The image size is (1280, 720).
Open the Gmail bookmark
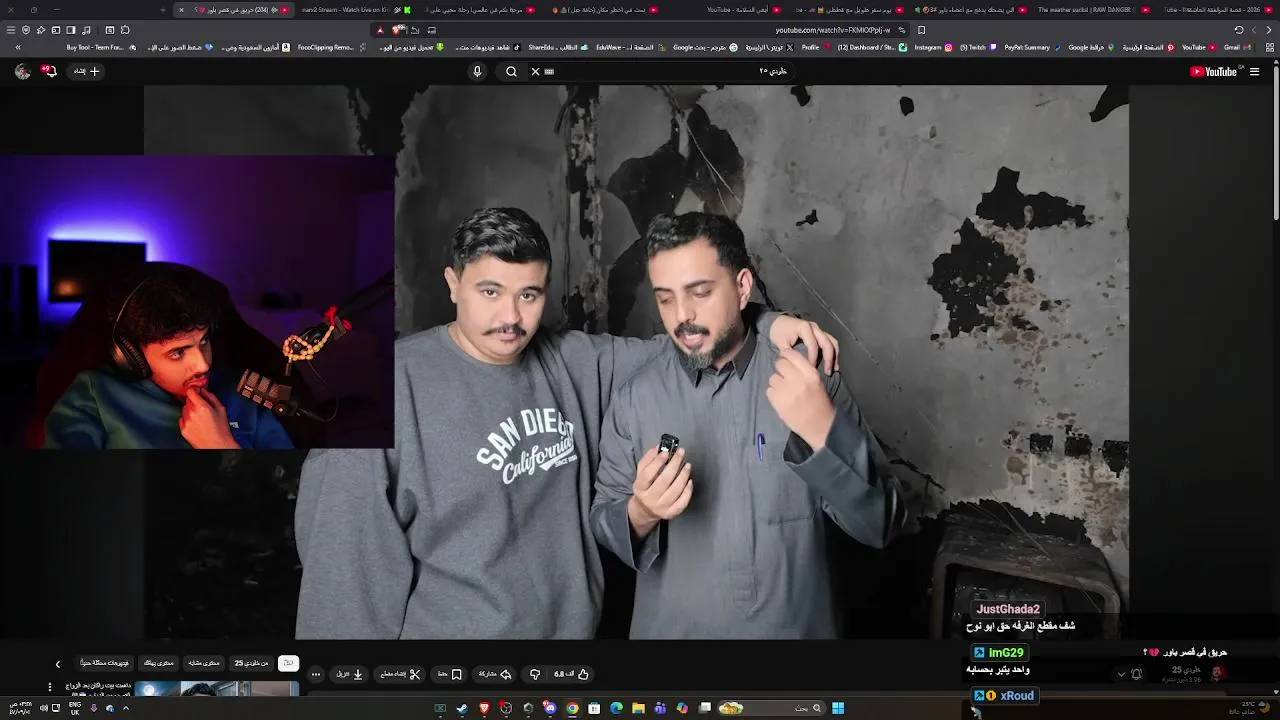(1237, 47)
